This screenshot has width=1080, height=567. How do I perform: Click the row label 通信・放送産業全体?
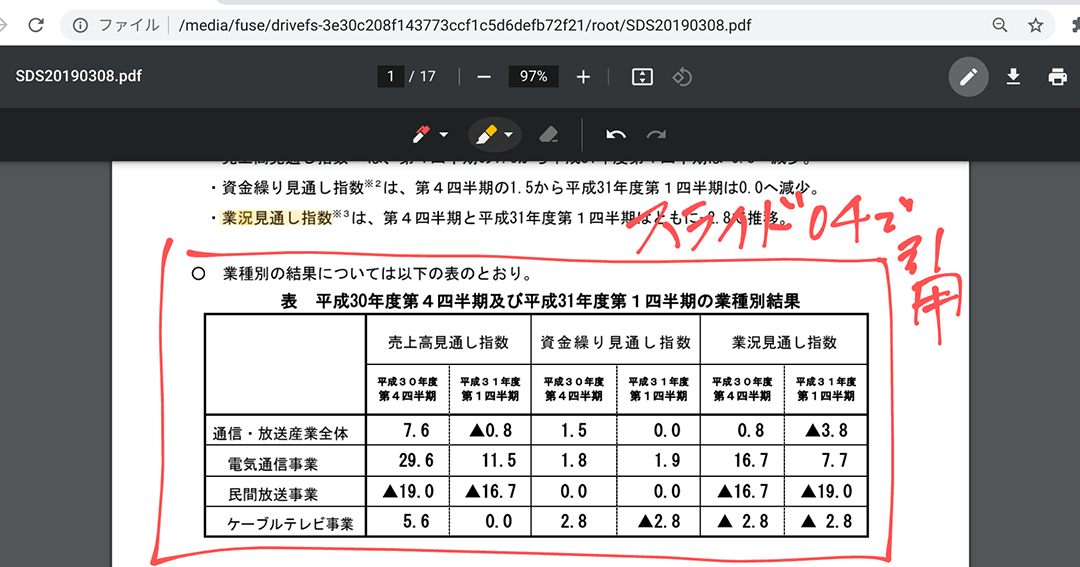pyautogui.click(x=280, y=433)
